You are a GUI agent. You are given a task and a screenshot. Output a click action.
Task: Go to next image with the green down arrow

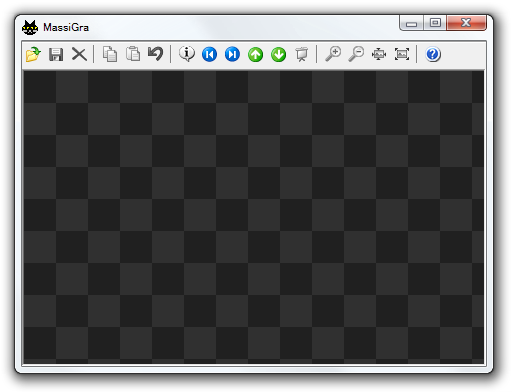279,54
